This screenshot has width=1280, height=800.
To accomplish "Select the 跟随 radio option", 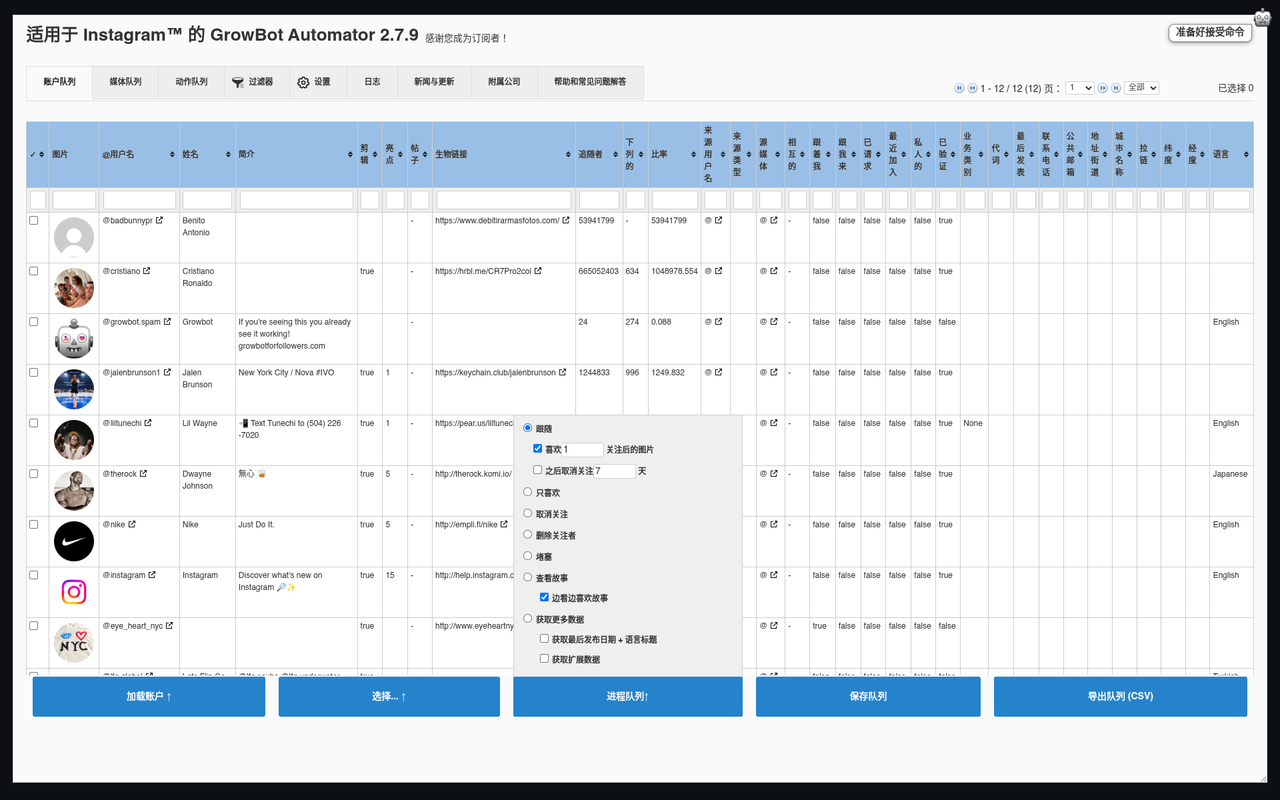I will [528, 428].
